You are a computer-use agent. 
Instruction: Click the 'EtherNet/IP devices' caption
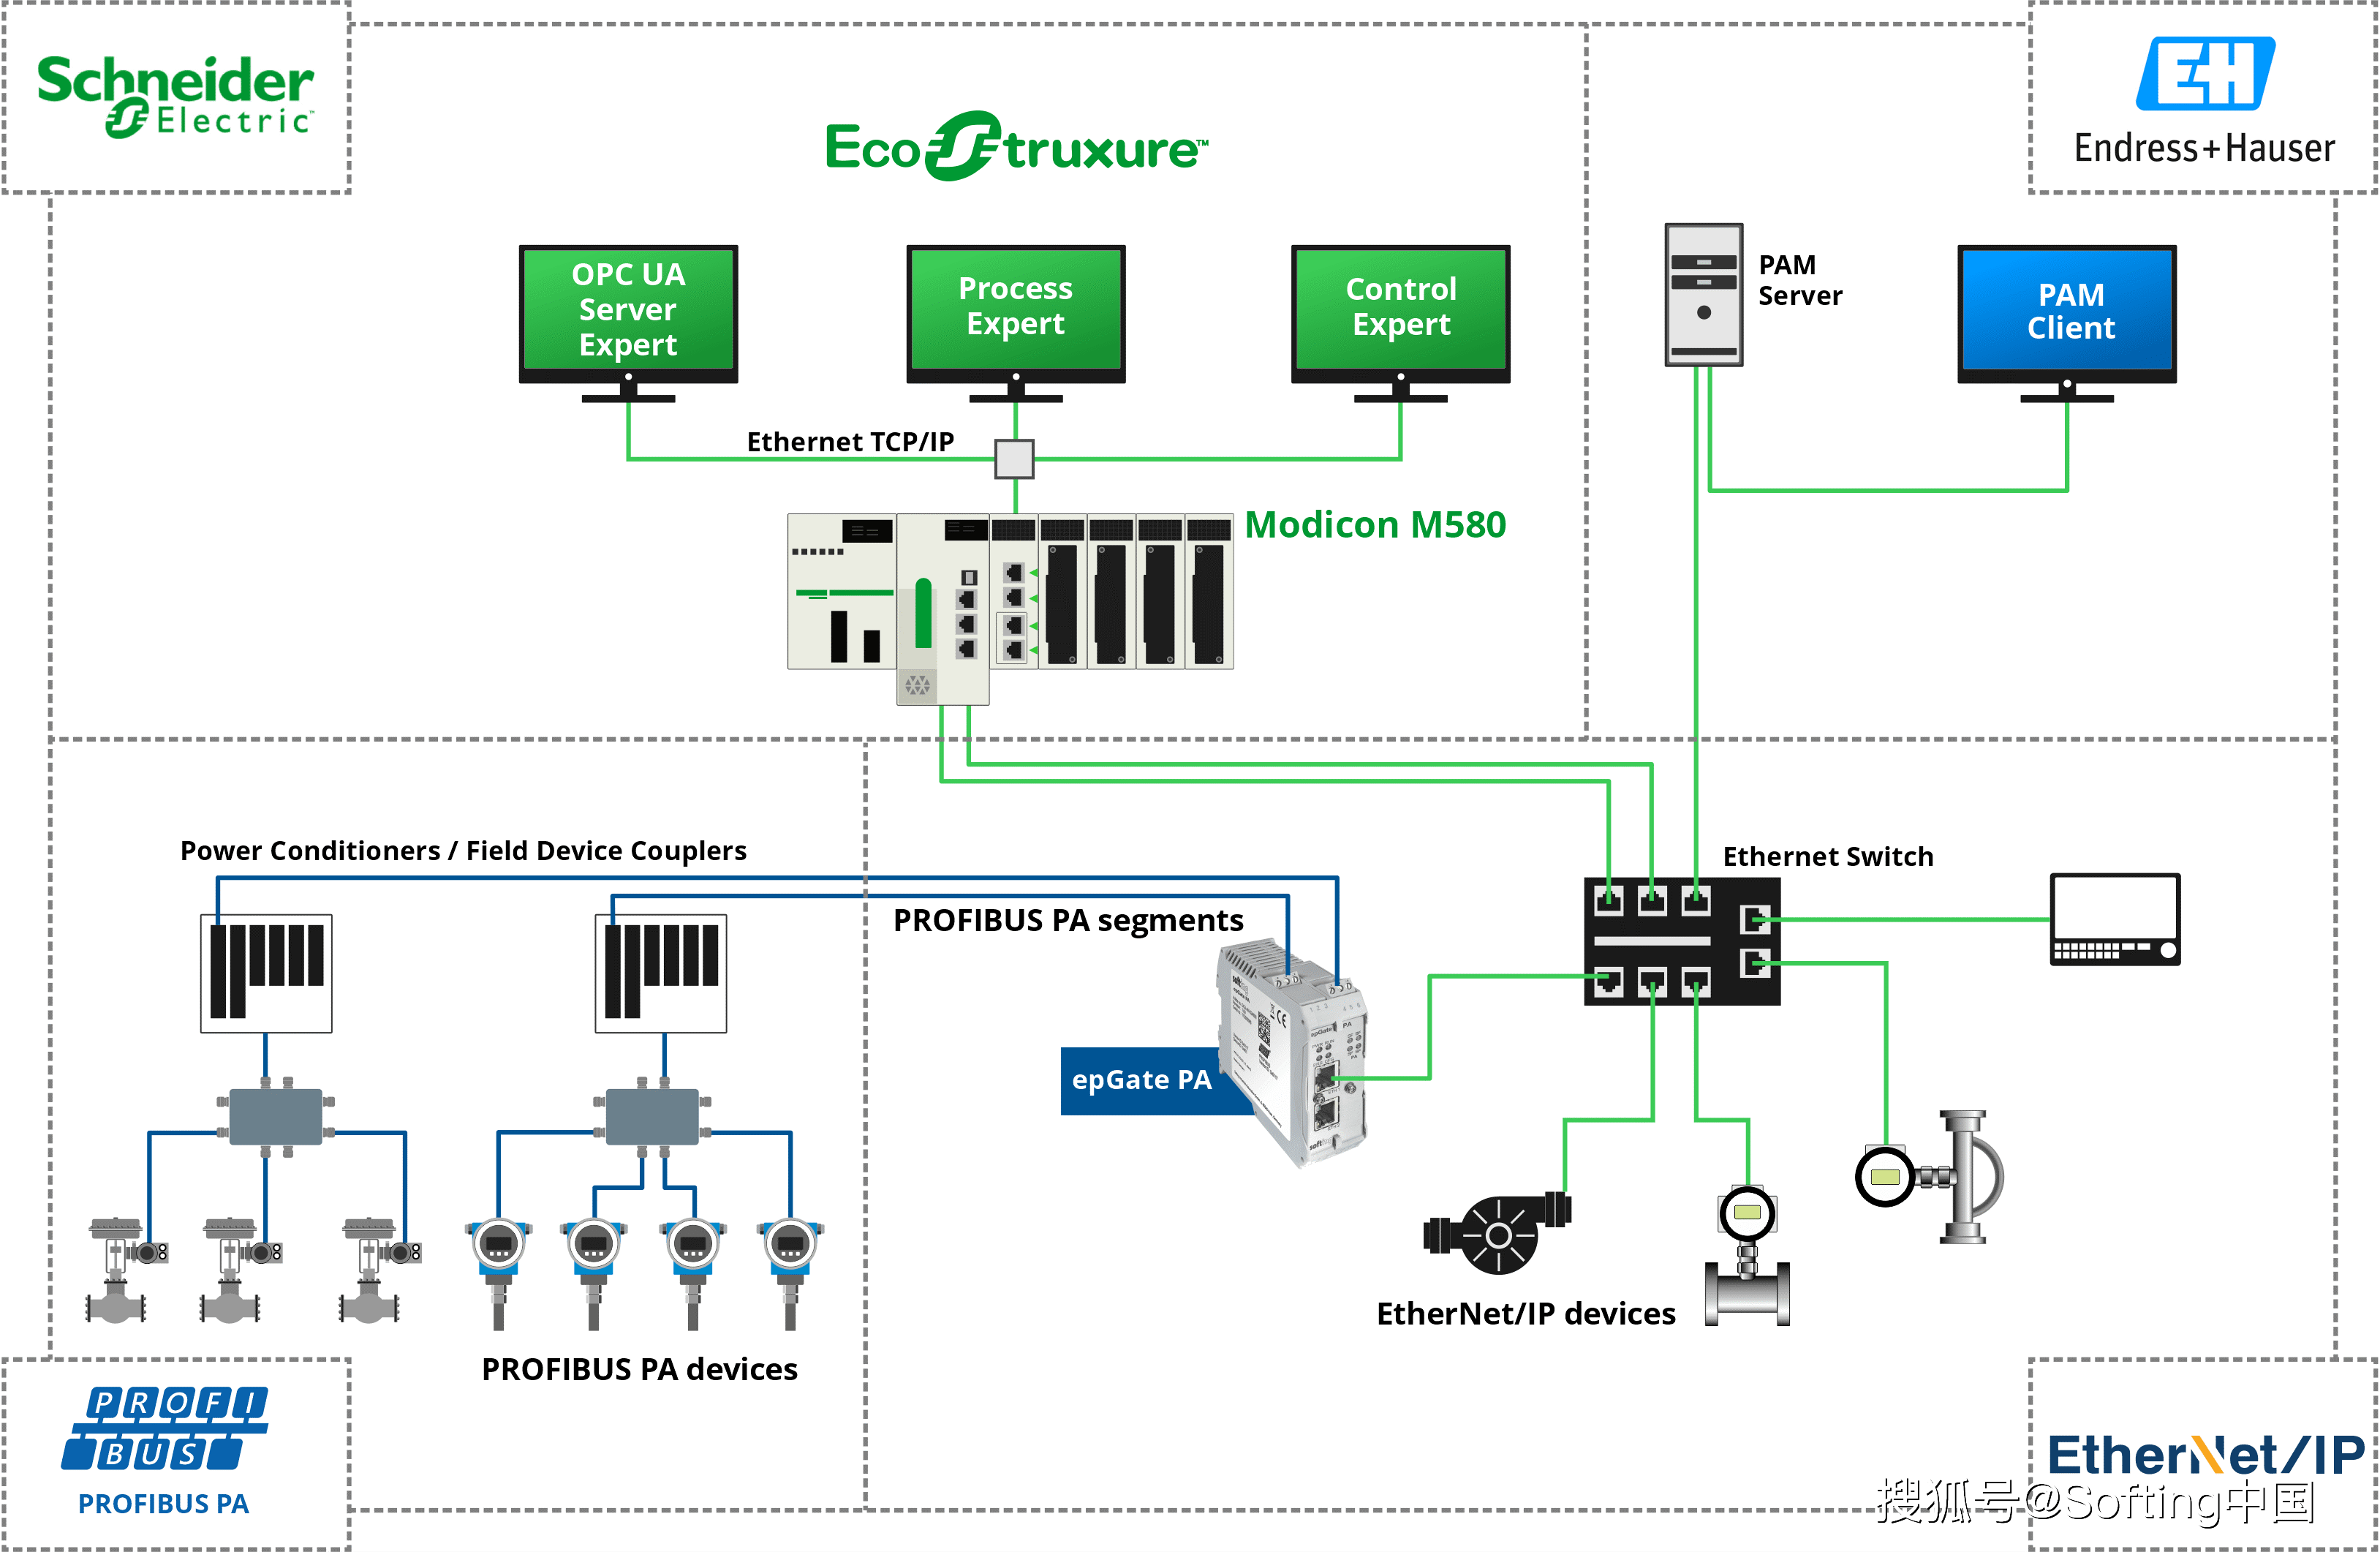[x=1526, y=1313]
